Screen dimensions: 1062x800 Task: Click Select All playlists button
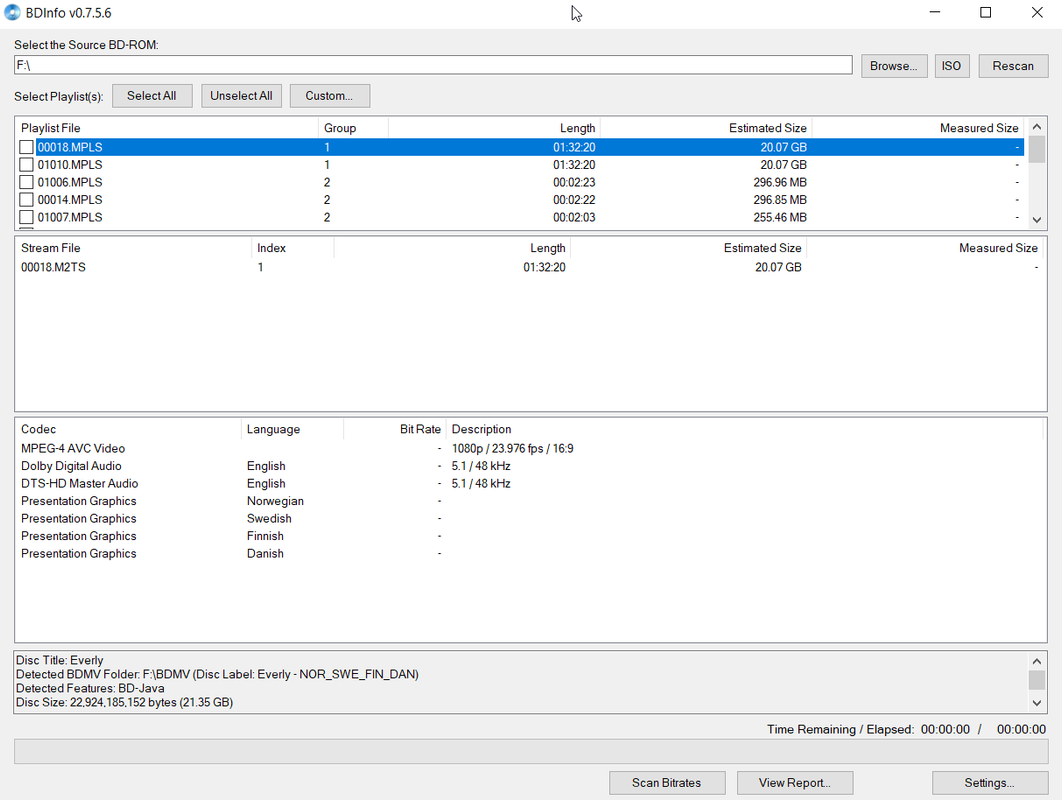(x=152, y=96)
